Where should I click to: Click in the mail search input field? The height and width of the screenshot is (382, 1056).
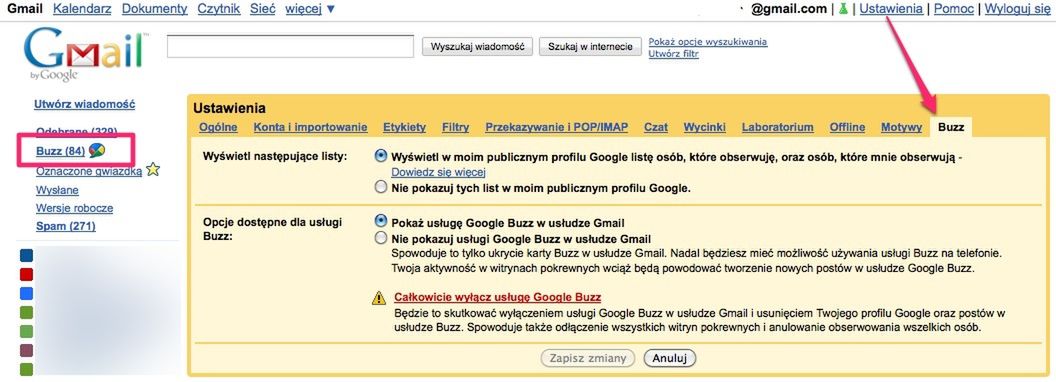coord(290,46)
